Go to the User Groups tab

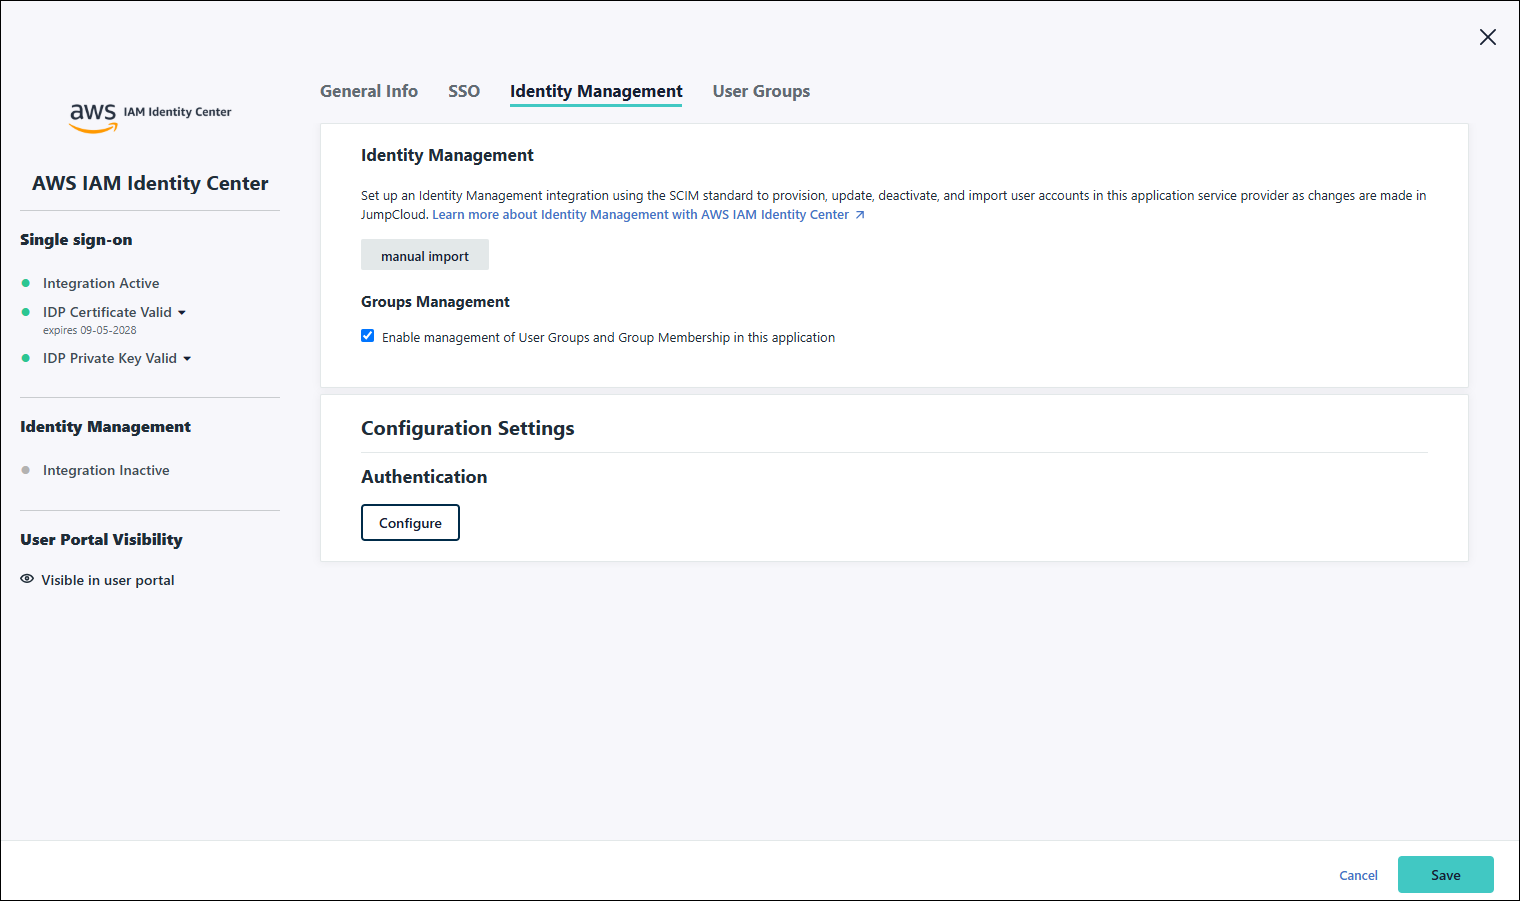[x=761, y=91]
